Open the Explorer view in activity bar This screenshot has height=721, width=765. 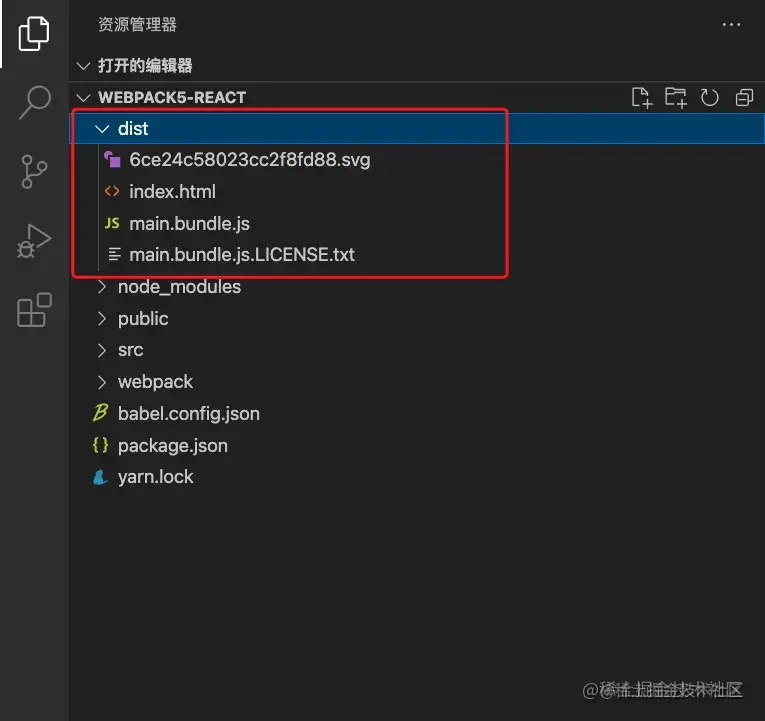coord(34,34)
